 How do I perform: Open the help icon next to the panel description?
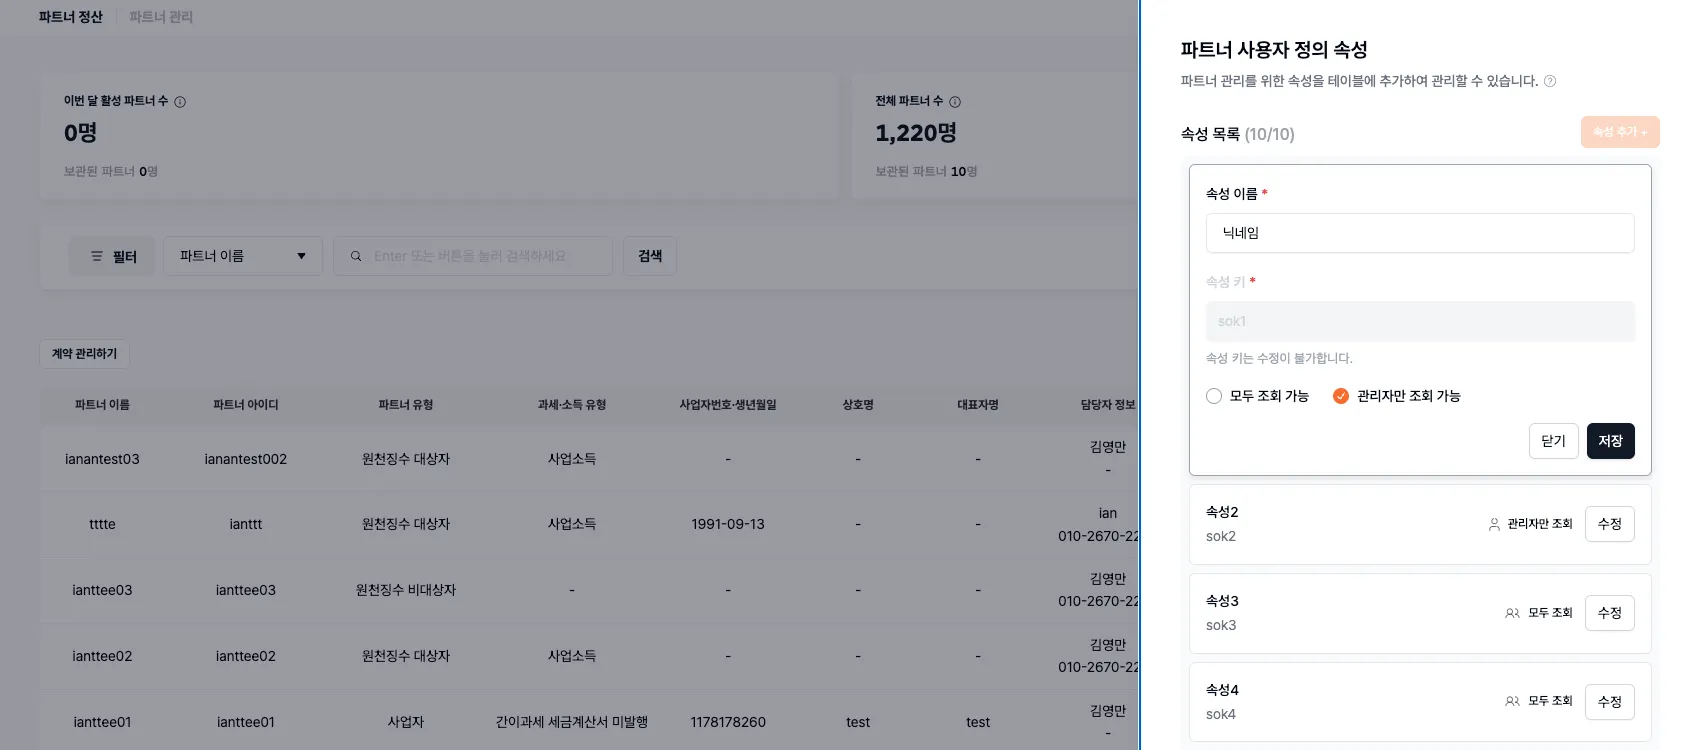click(1550, 81)
